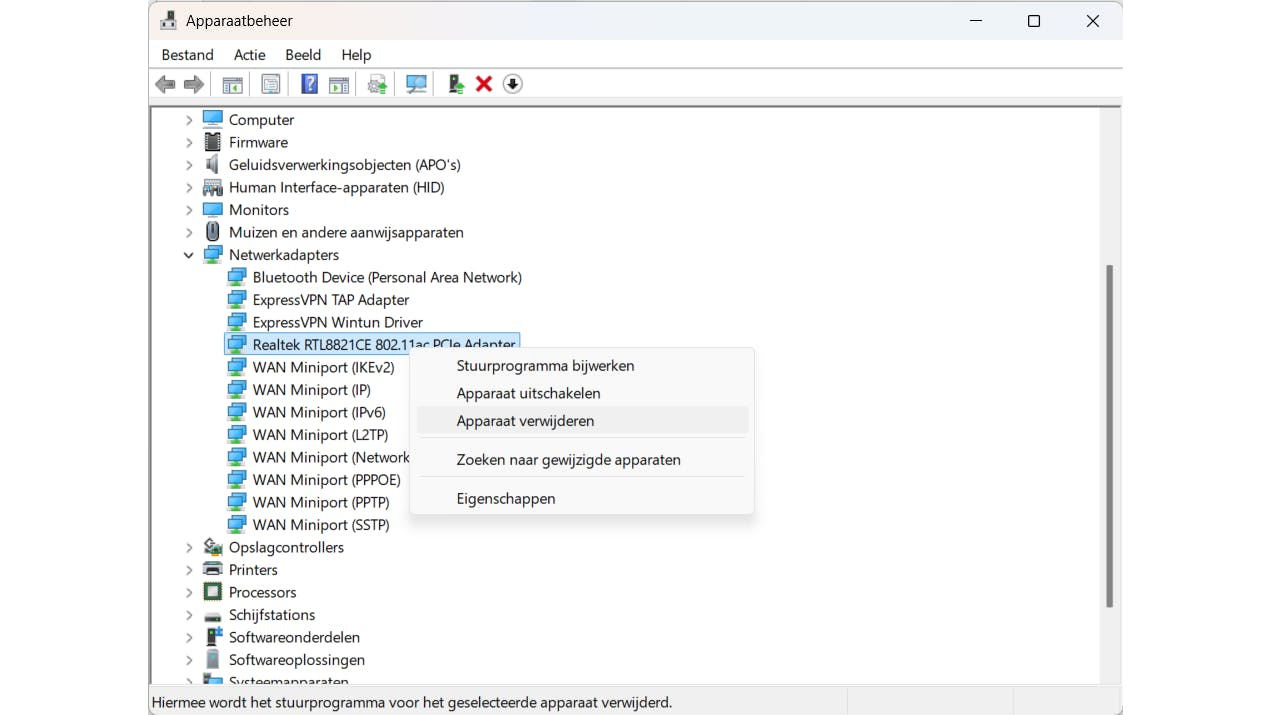Collapse the Netwerkadapters node
Viewport: 1271px width, 715px height.
point(189,255)
